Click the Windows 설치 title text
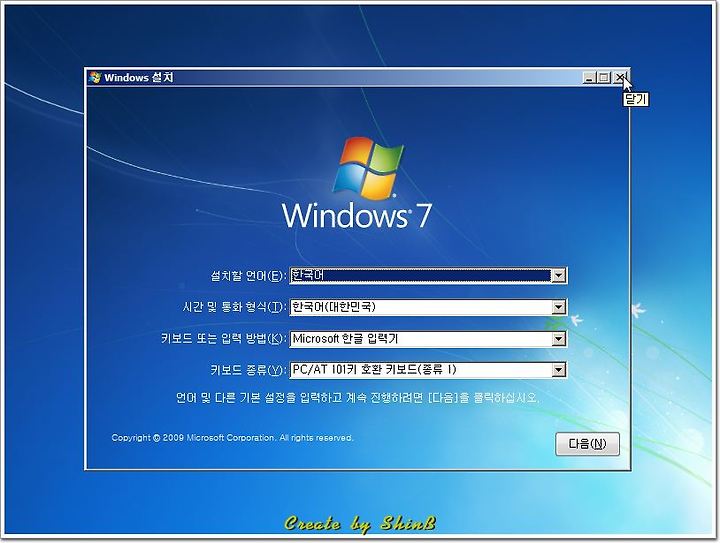Viewport: 720px width, 543px height. (x=139, y=78)
